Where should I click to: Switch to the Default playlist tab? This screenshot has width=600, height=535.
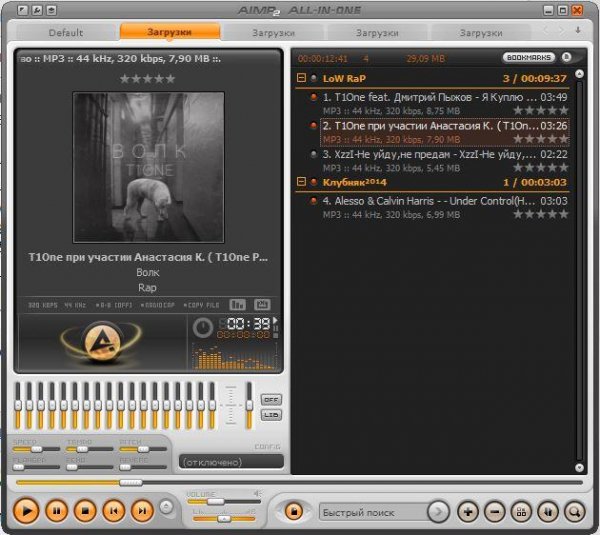pos(66,33)
